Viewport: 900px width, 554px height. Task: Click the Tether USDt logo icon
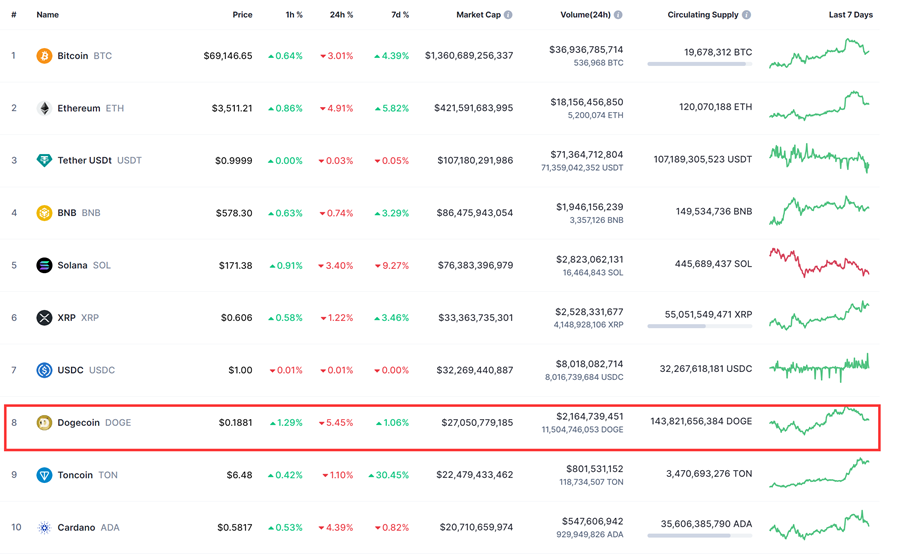pyautogui.click(x=44, y=160)
